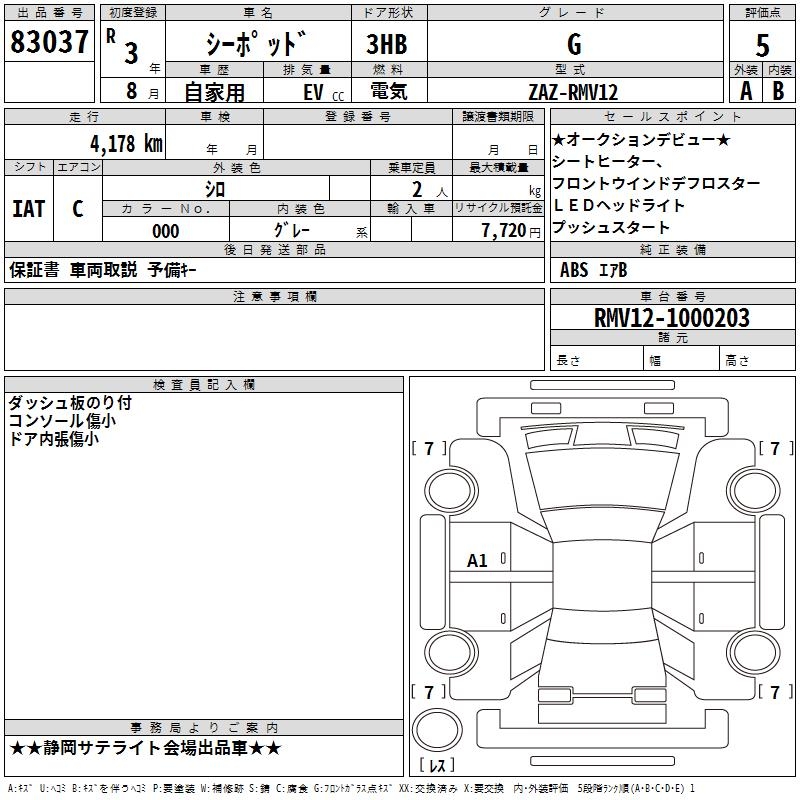Click the chassis number RMV12-1000203
The height and width of the screenshot is (800, 800).
coord(672,317)
